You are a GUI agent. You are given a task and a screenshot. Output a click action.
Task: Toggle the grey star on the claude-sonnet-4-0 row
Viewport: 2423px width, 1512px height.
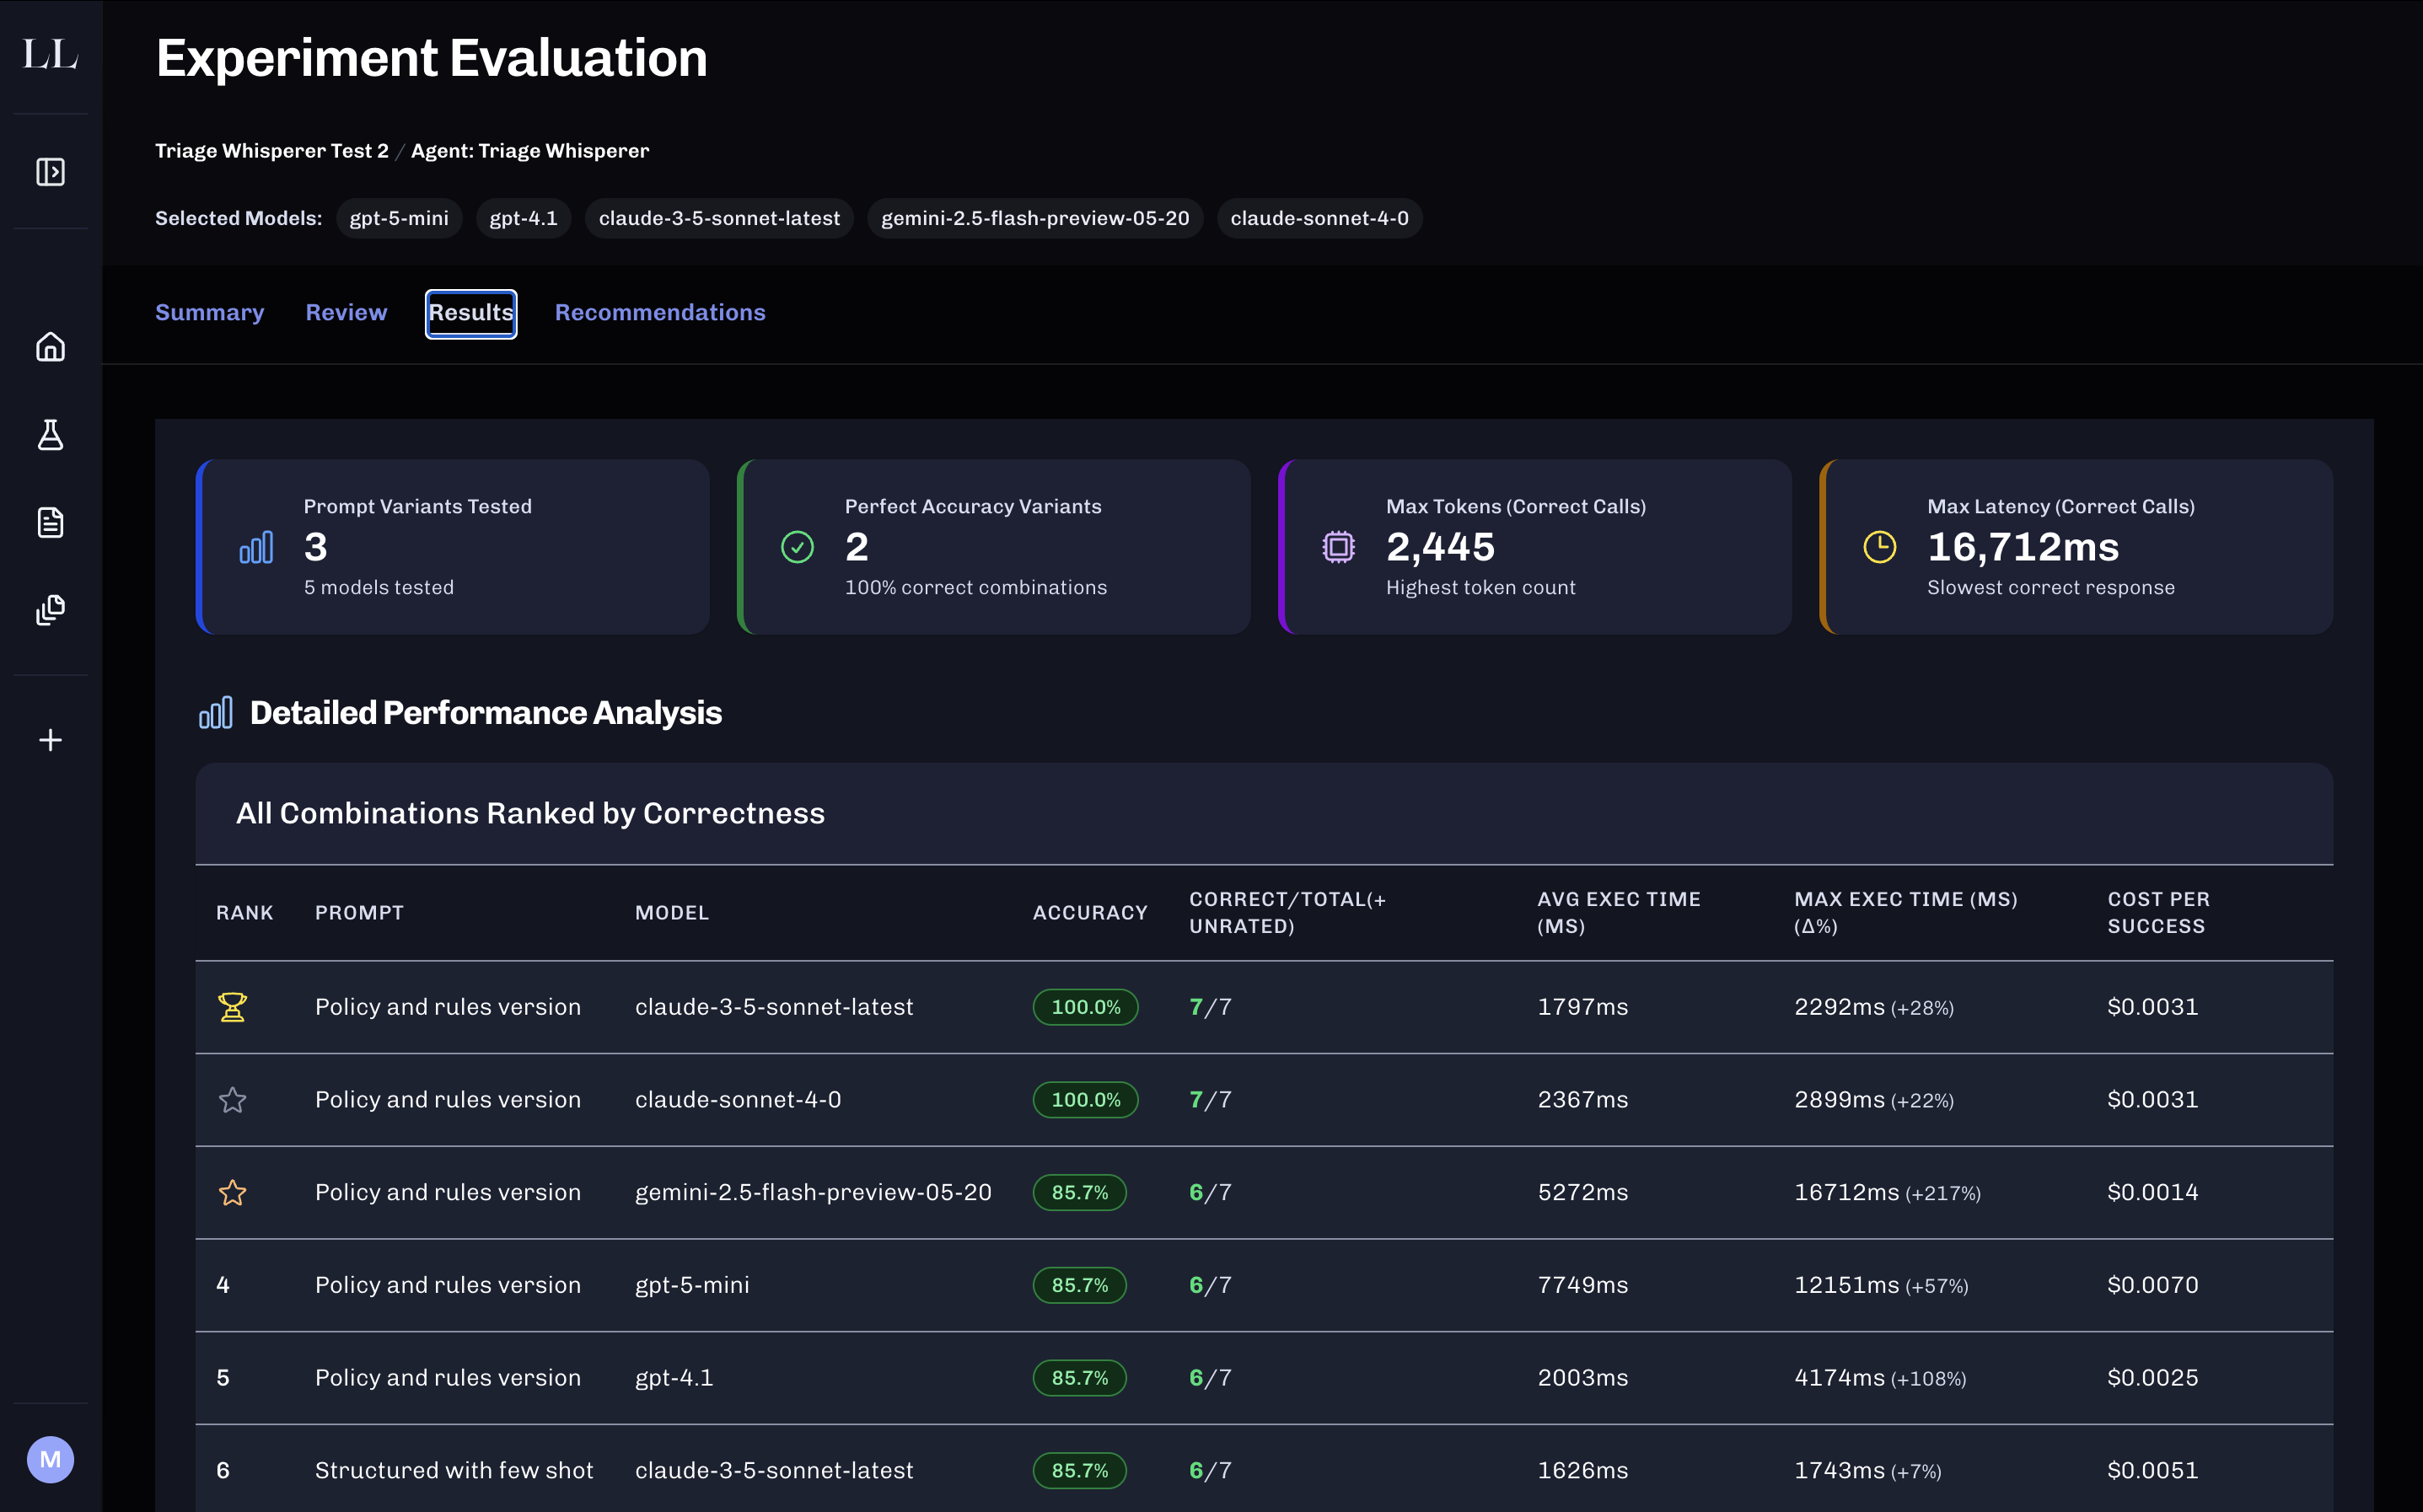232,1100
